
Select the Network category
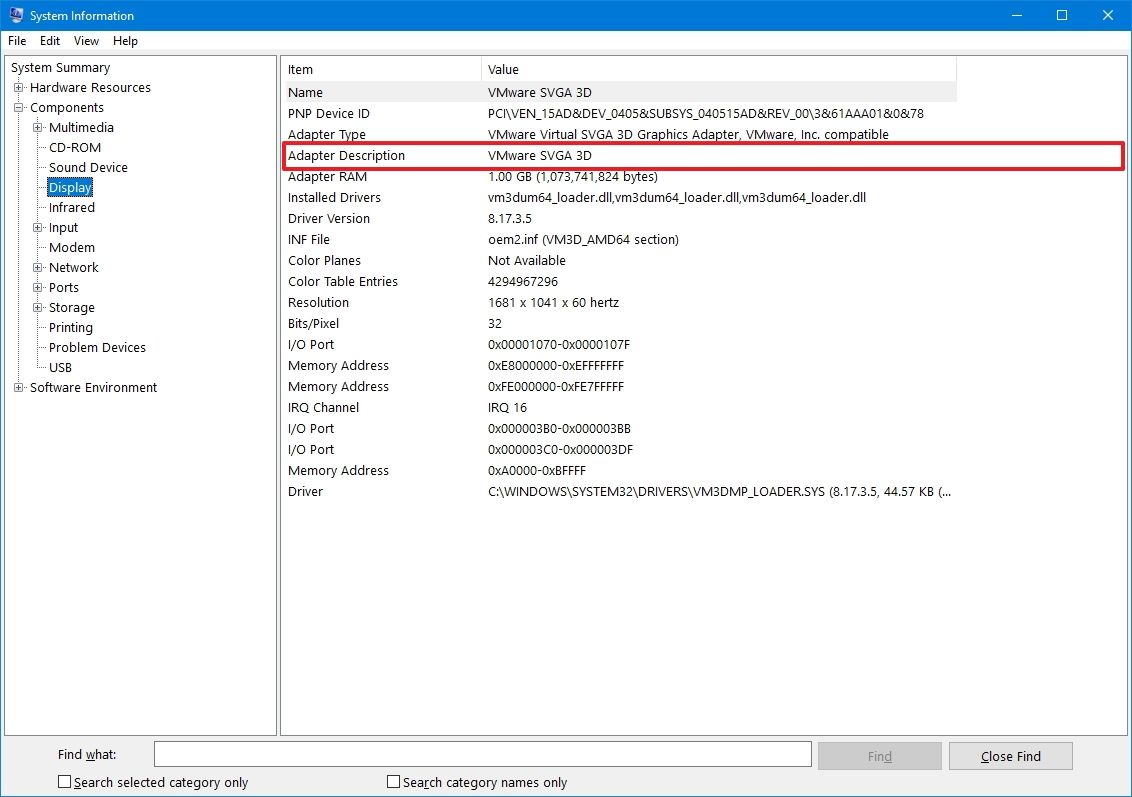[72, 267]
